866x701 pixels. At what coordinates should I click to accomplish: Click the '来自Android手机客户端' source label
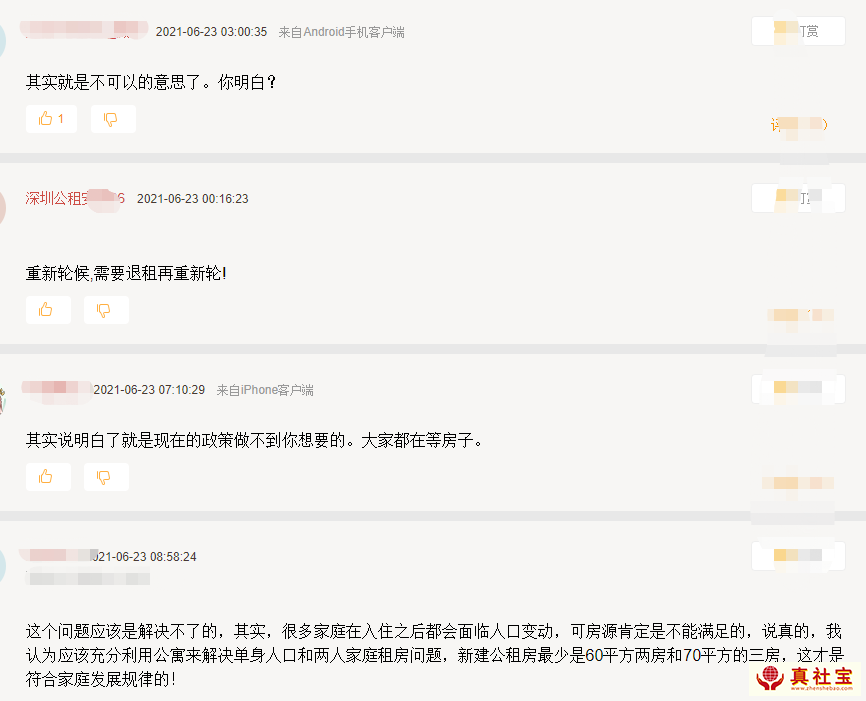tap(341, 32)
